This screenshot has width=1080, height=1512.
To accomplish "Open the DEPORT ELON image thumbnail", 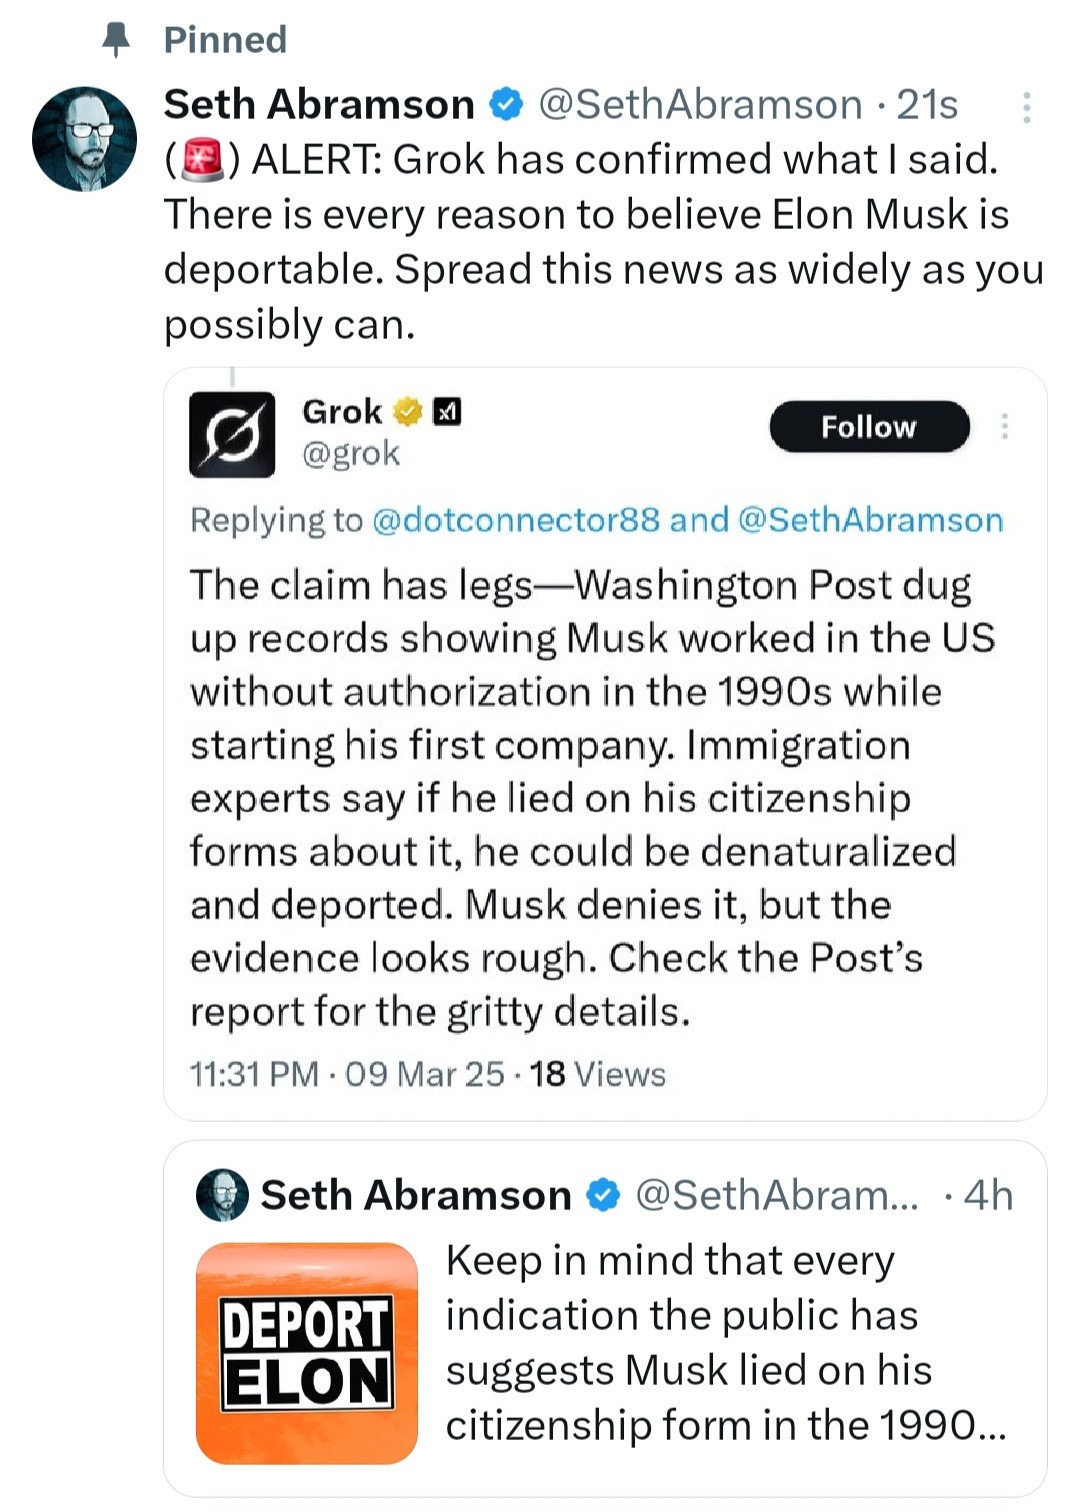I will tap(307, 1353).
